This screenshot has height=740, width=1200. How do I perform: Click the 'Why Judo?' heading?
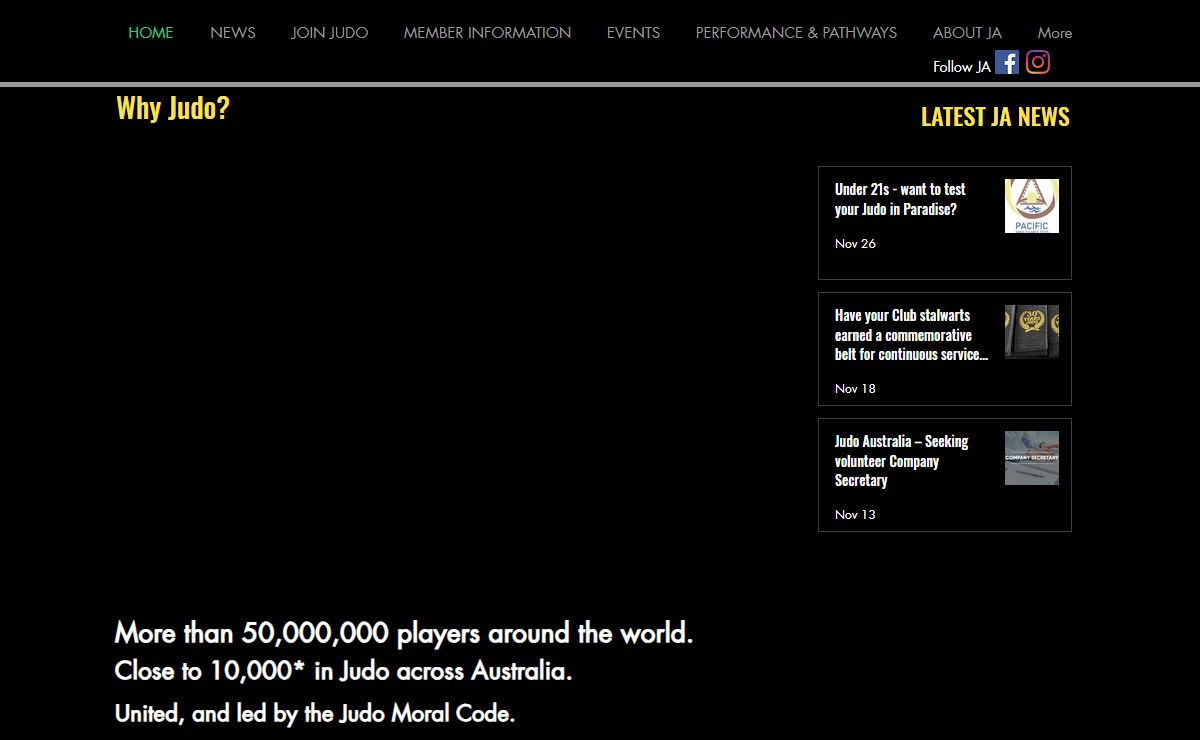click(x=173, y=108)
